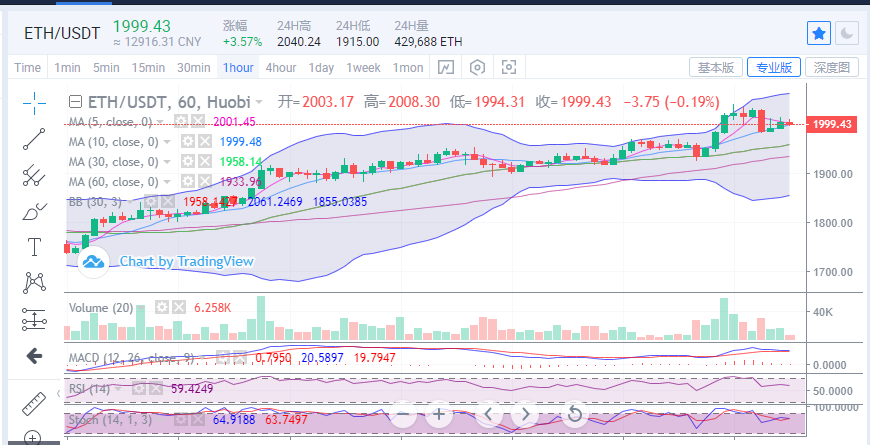
Task: Click the 429,688 ETH volume value
Action: click(x=428, y=42)
